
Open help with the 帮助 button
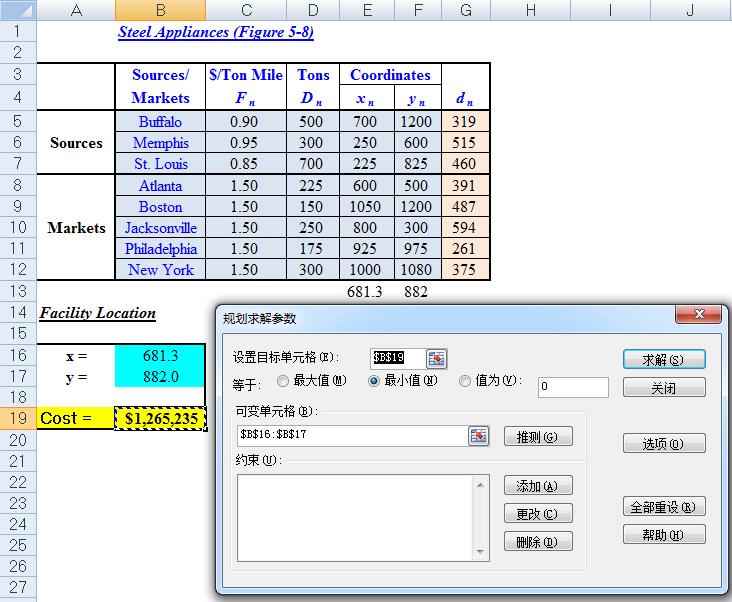663,535
